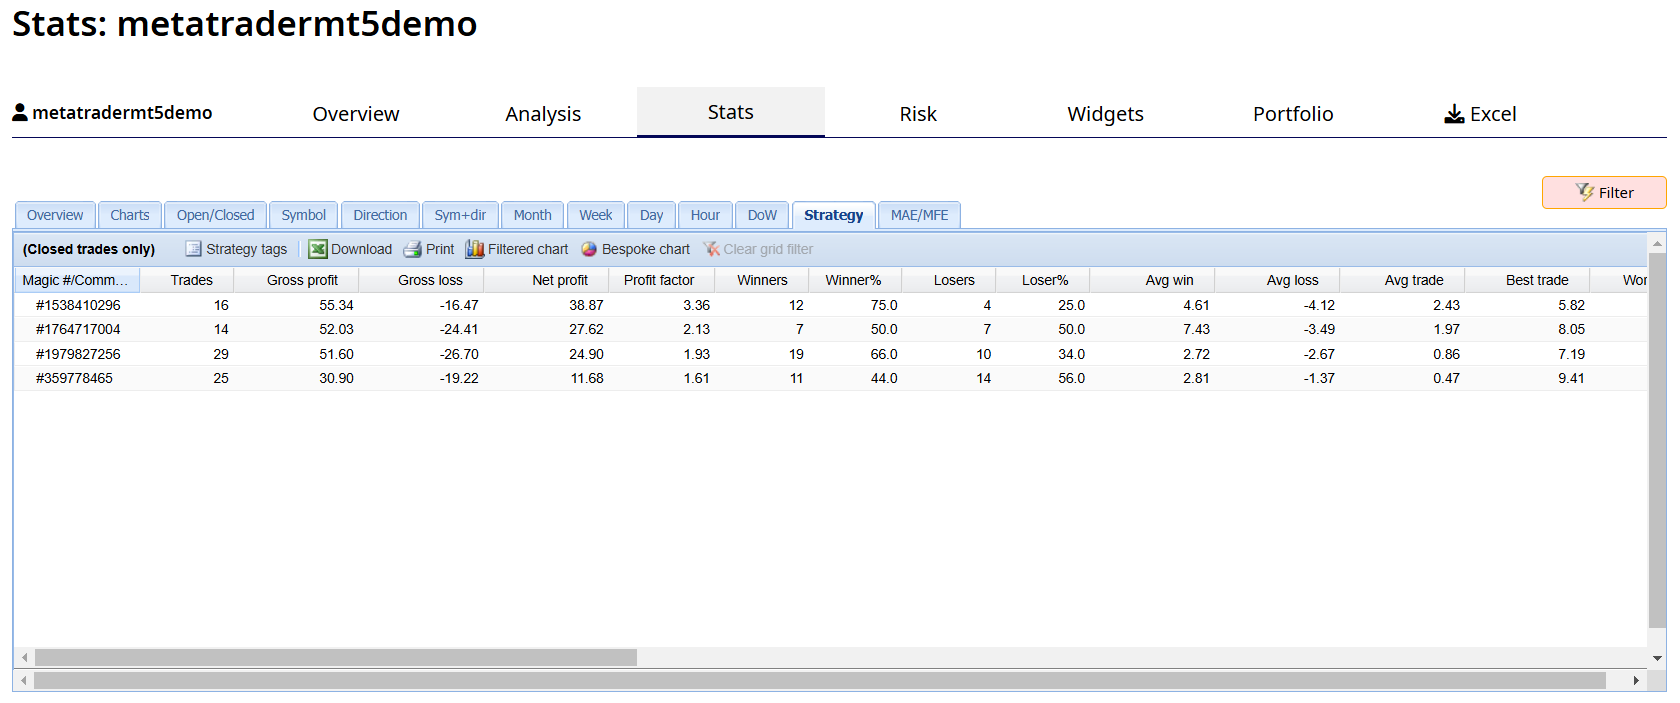Click the Bespoke chart pie icon
The height and width of the screenshot is (703, 1680).
pos(589,249)
